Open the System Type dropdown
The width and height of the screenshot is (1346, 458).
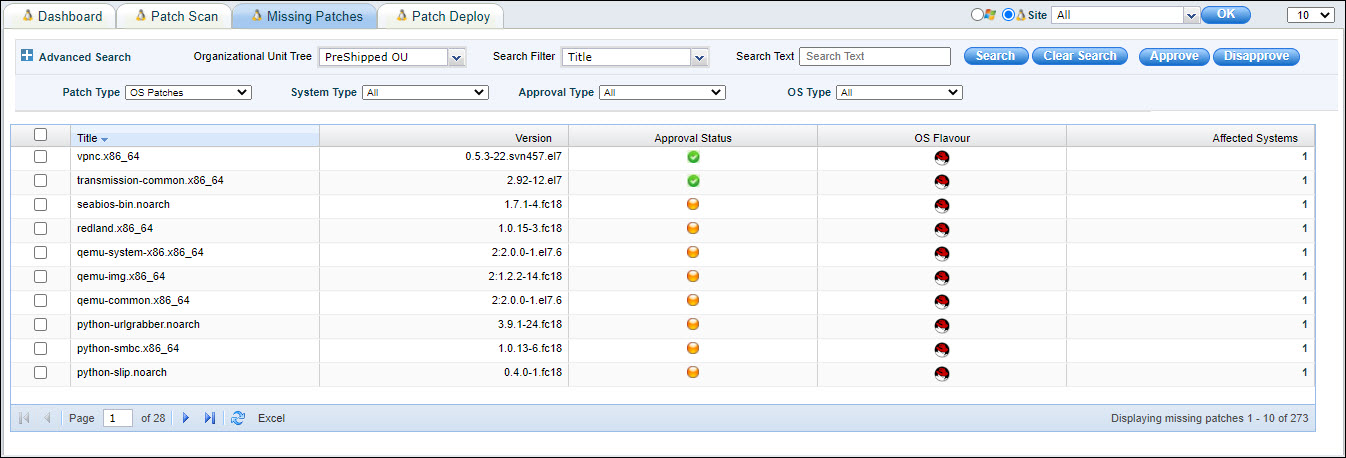[427, 92]
